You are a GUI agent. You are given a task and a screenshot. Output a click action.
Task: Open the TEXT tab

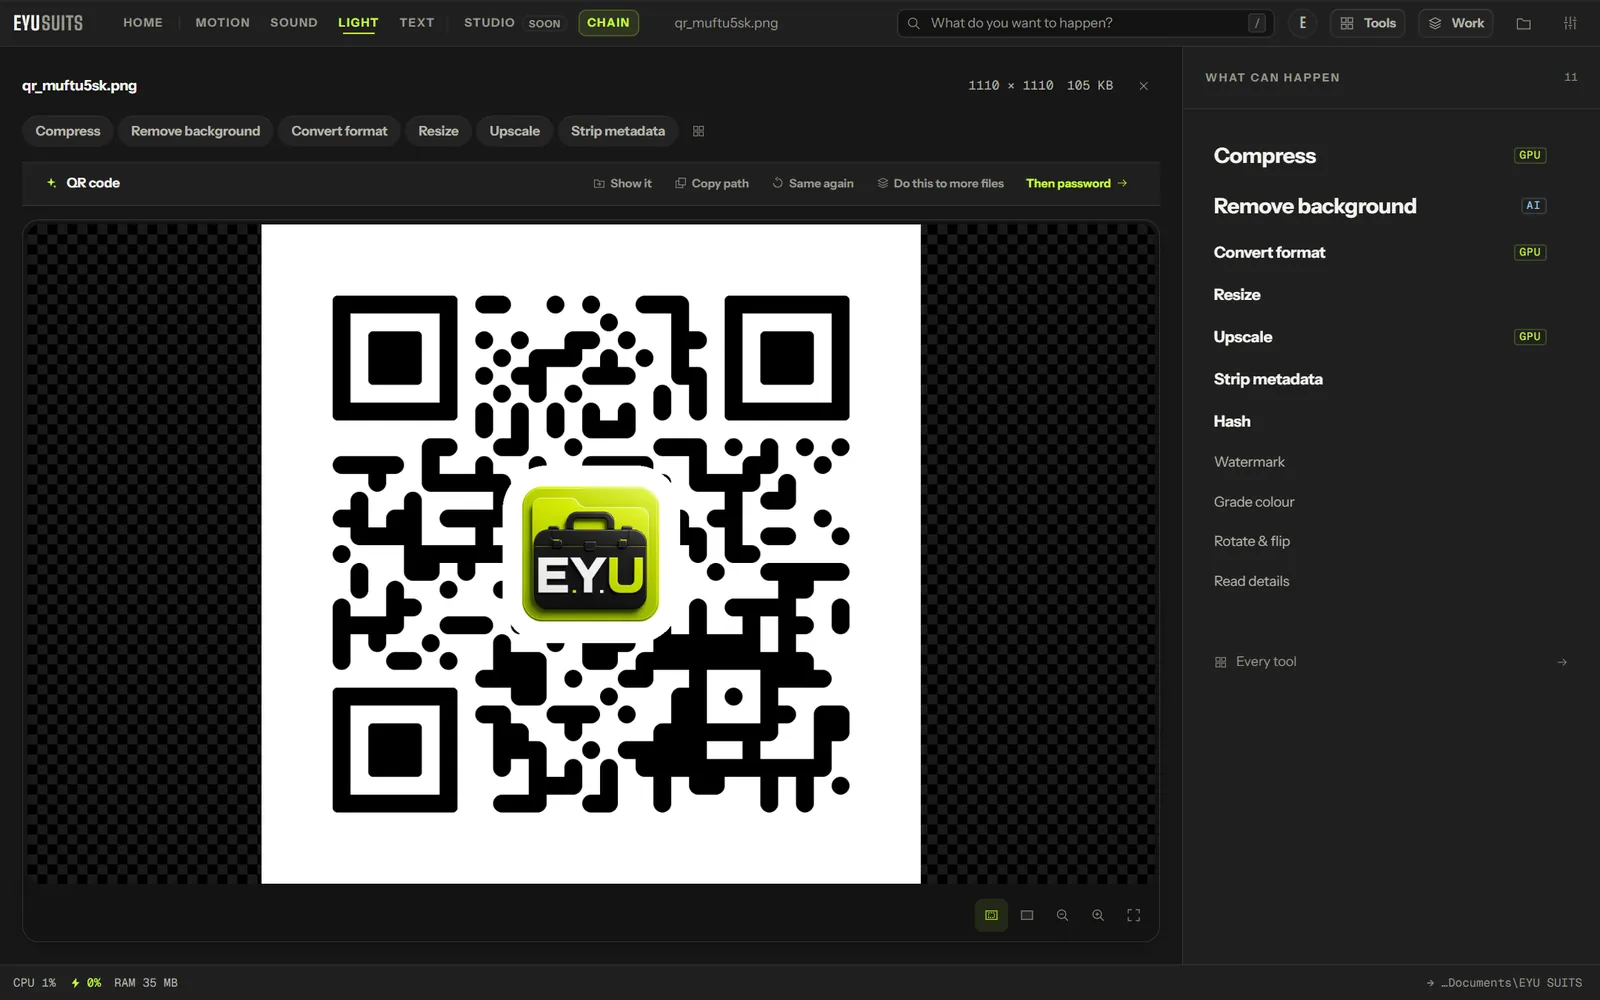tap(417, 23)
